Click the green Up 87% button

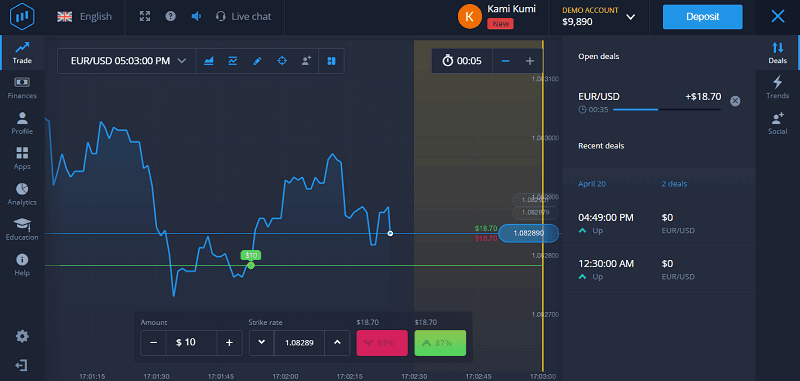coord(440,343)
